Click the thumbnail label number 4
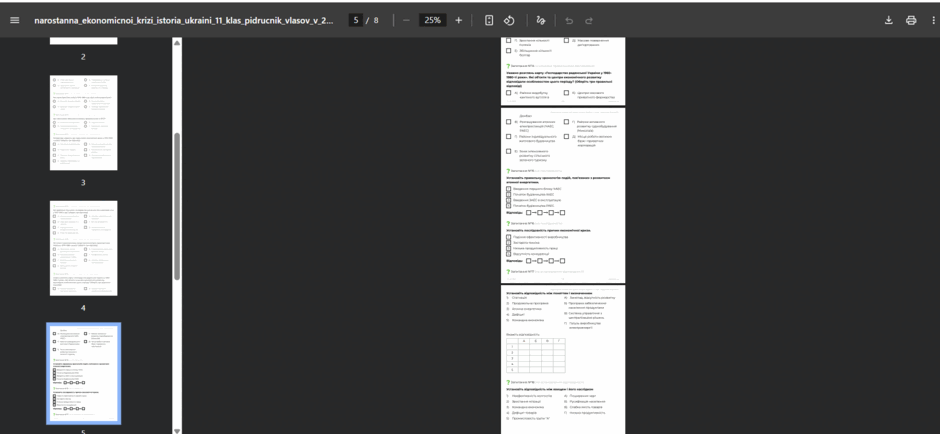The image size is (940, 434). point(83,308)
